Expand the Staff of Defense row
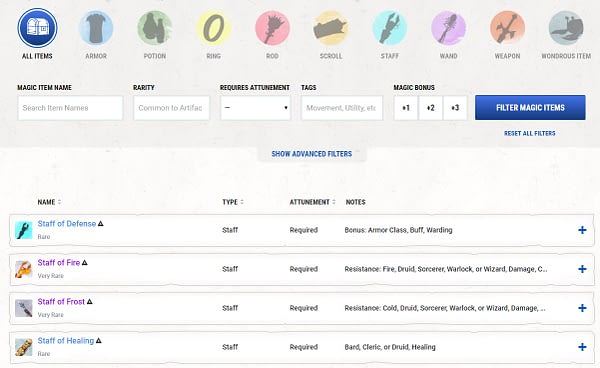 (582, 230)
